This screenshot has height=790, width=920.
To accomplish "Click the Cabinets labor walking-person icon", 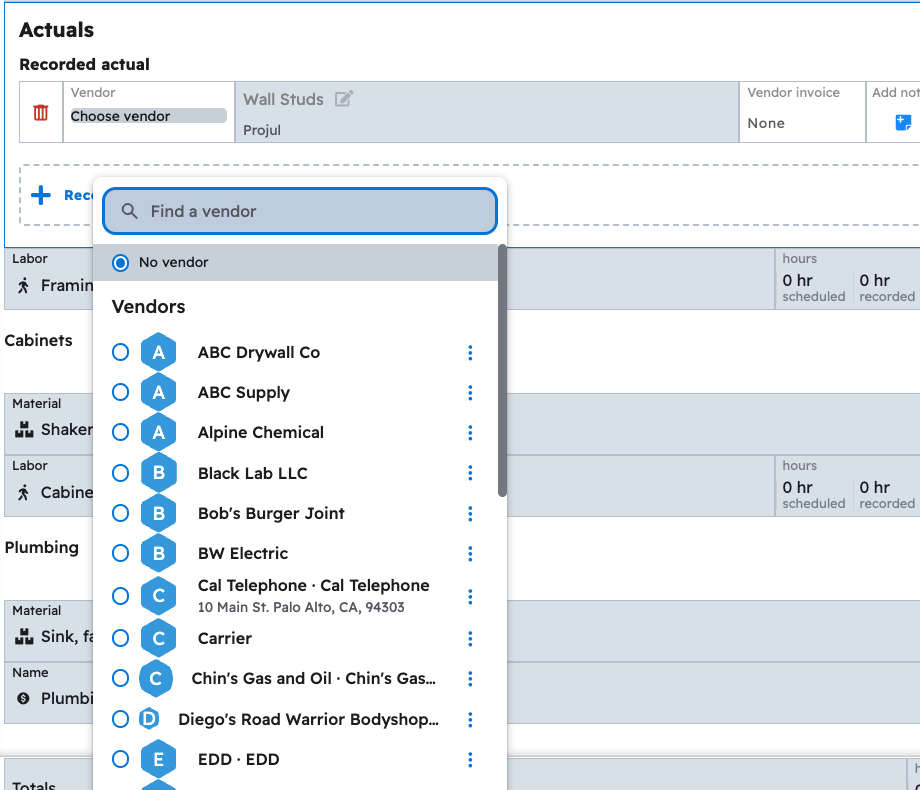I will [x=23, y=493].
